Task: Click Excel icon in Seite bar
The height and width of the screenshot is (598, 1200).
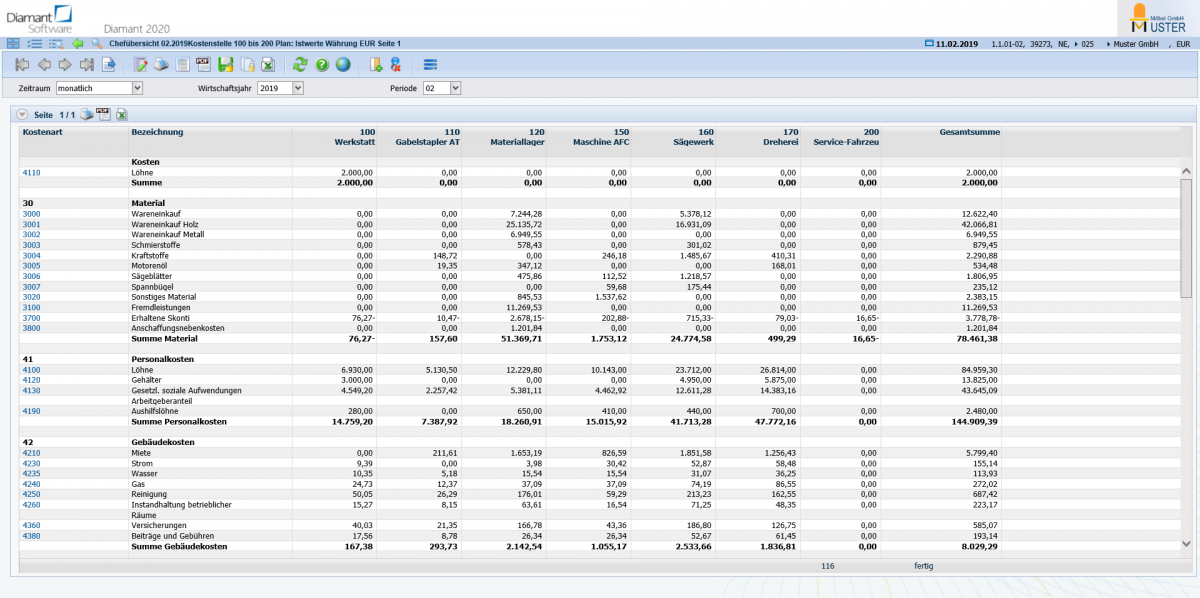Action: 121,114
